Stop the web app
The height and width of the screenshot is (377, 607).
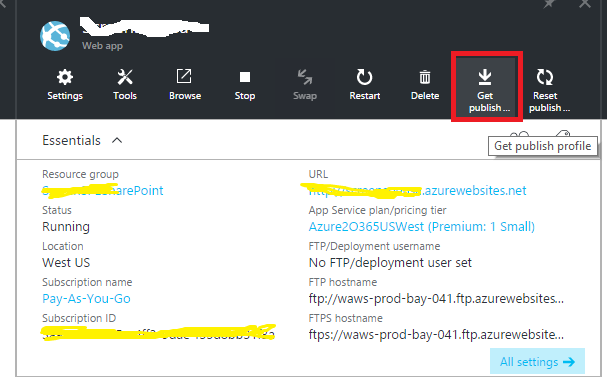pos(245,86)
